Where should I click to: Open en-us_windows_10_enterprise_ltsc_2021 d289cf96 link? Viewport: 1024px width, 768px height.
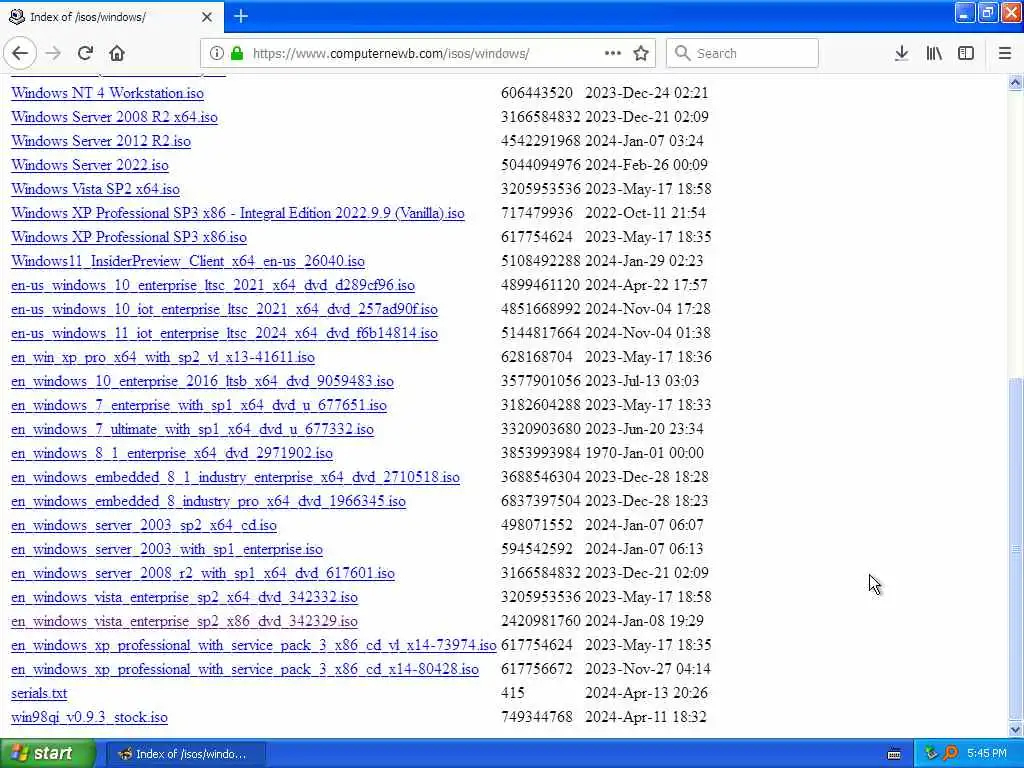(x=213, y=285)
